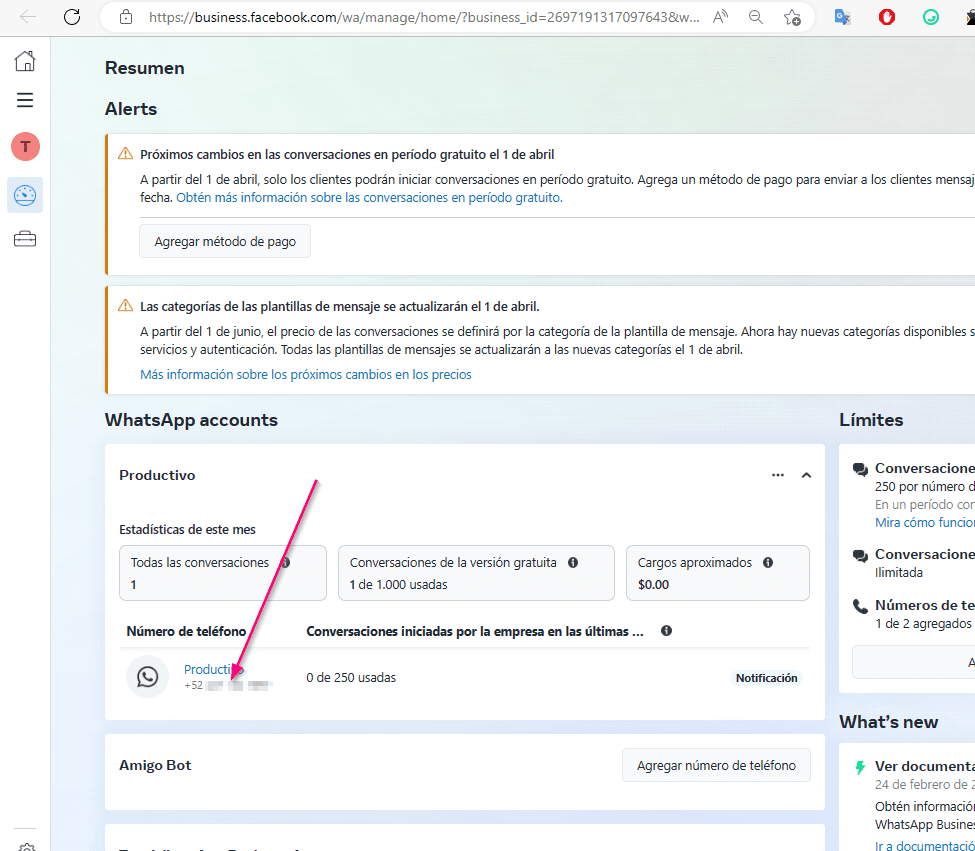Screen dimensions: 975x851
Task: Collapse the Productivo account section
Action: (806, 475)
